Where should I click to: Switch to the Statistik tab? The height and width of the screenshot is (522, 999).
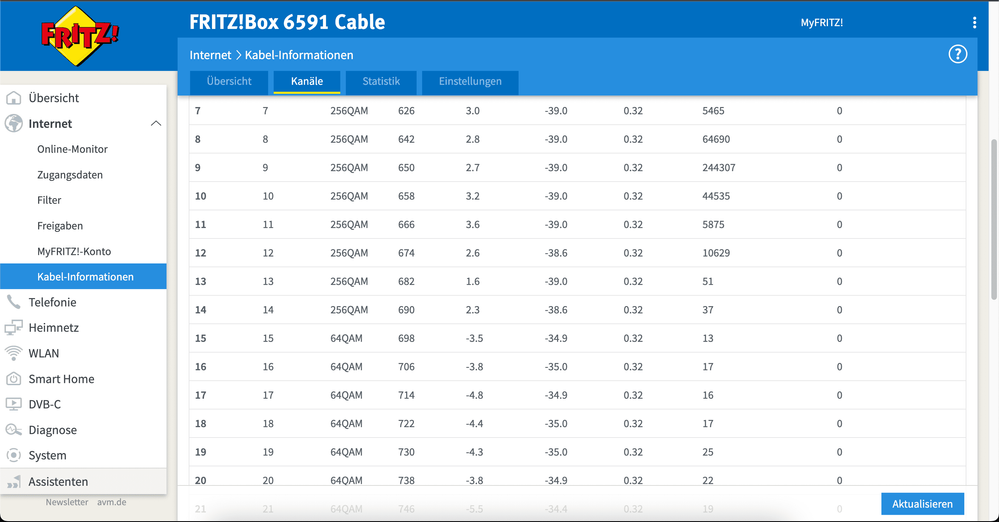point(381,81)
